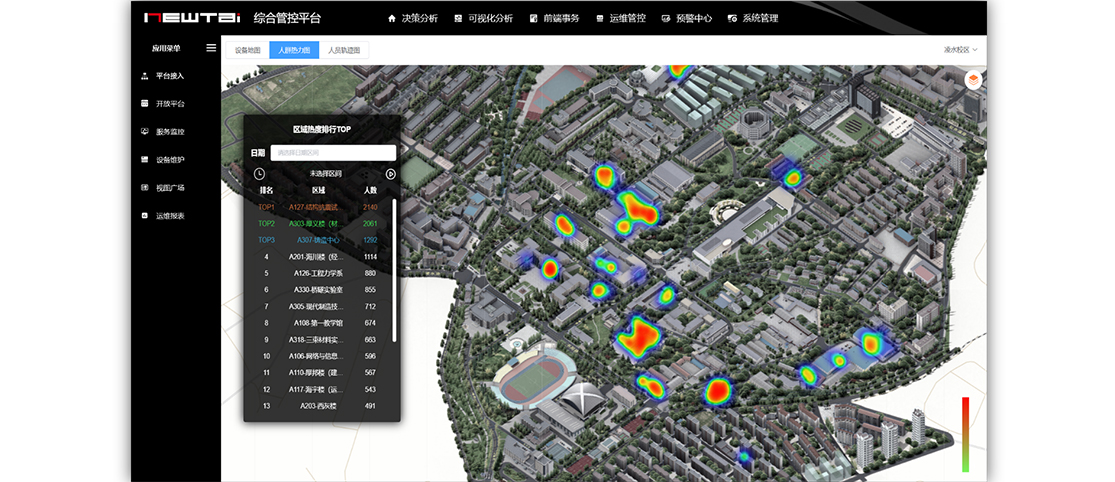
Task: Select 设备维护 in the sidebar
Action: tap(169, 160)
